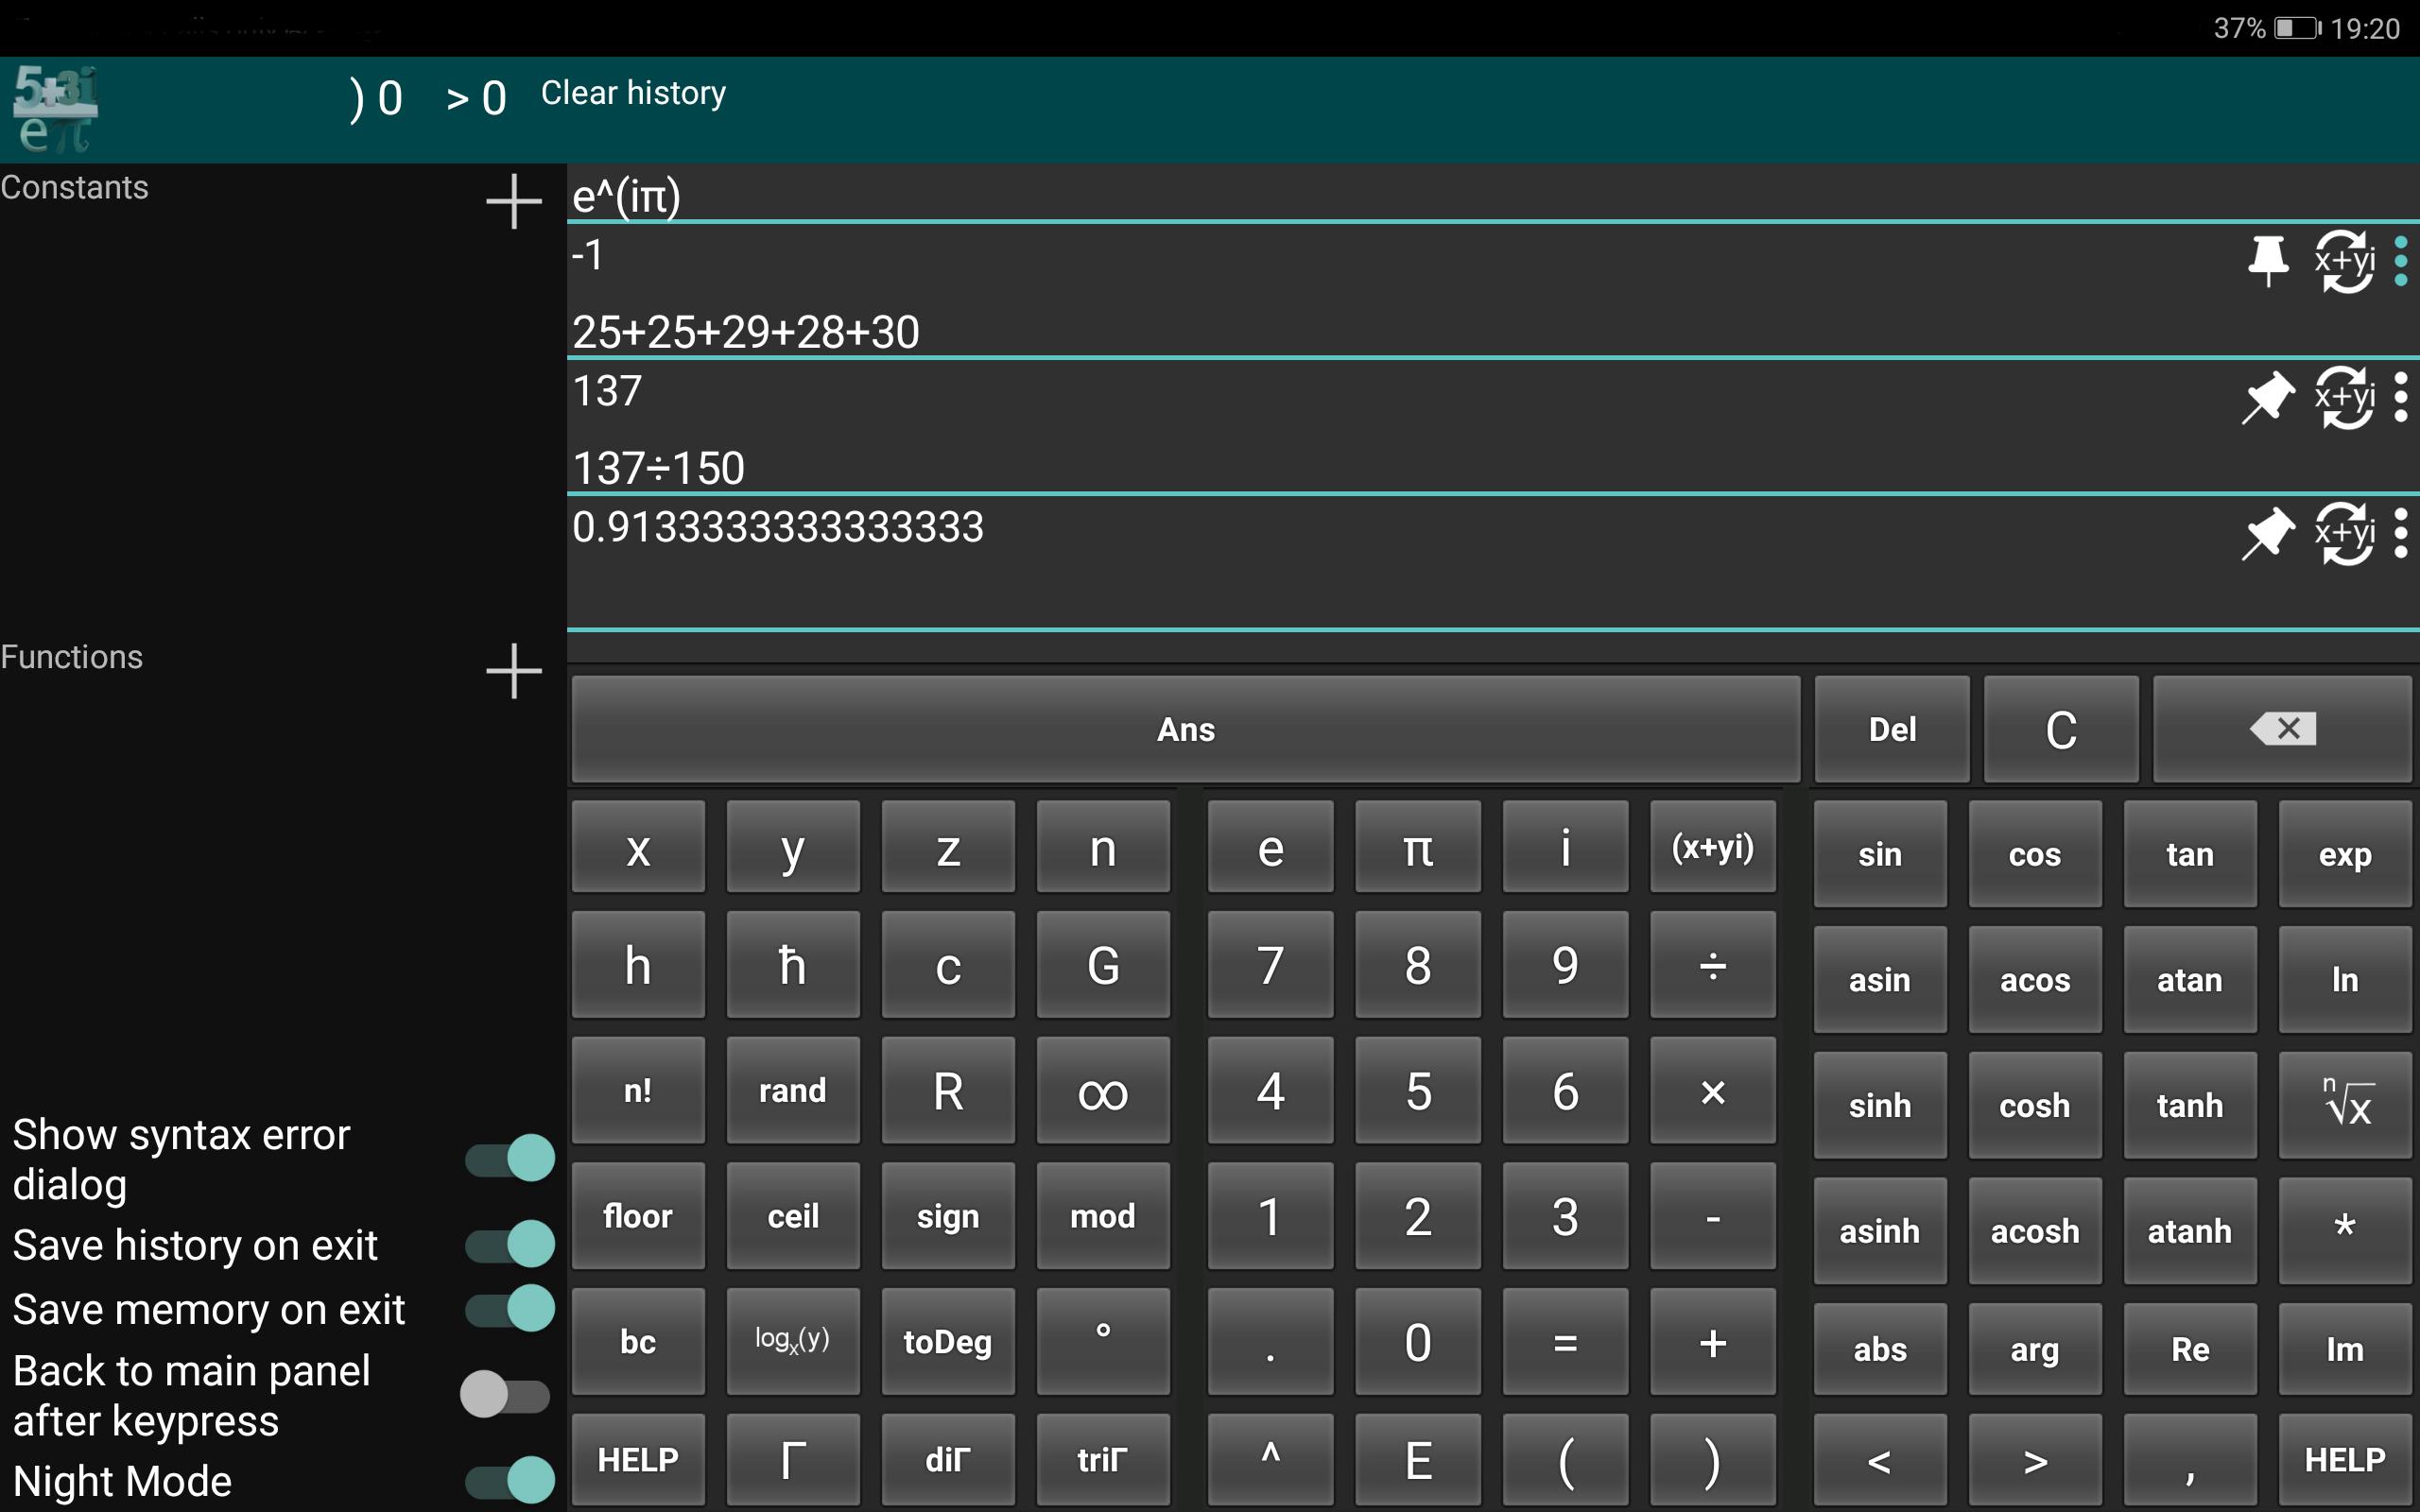Image resolution: width=2420 pixels, height=1512 pixels.
Task: Select Clear history menu option
Action: coord(632,94)
